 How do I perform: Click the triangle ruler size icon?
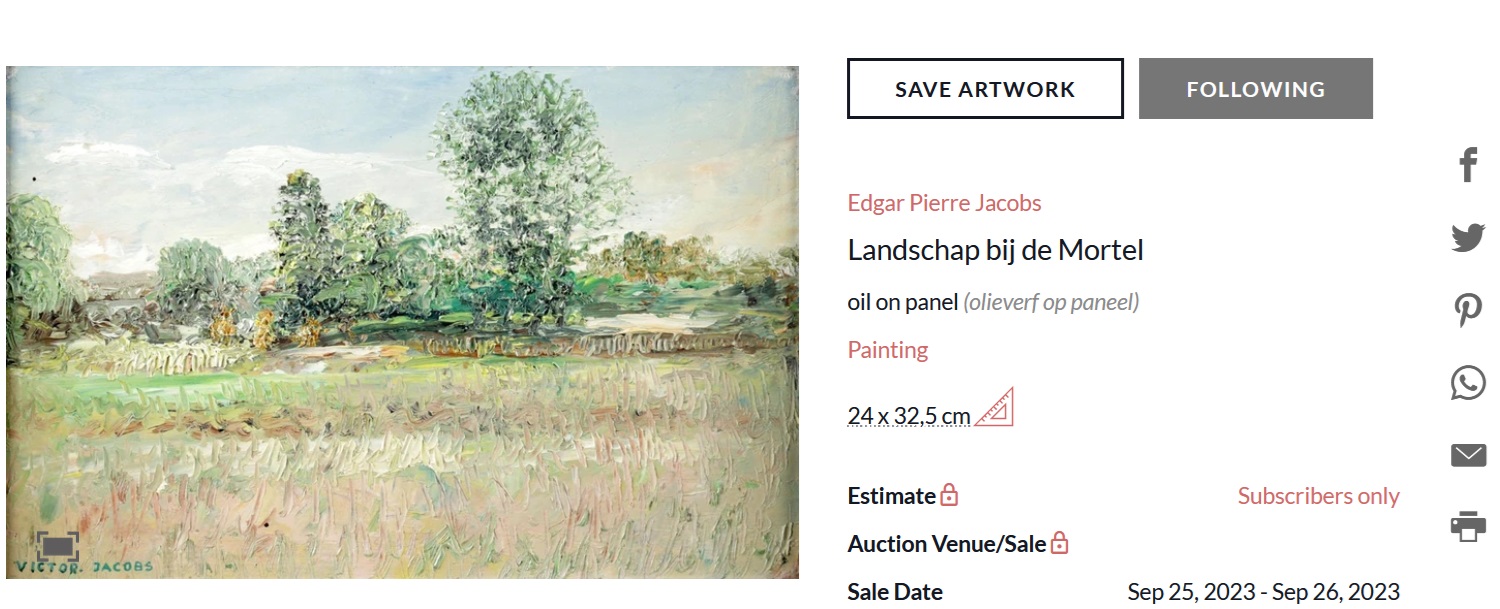pyautogui.click(x=994, y=407)
